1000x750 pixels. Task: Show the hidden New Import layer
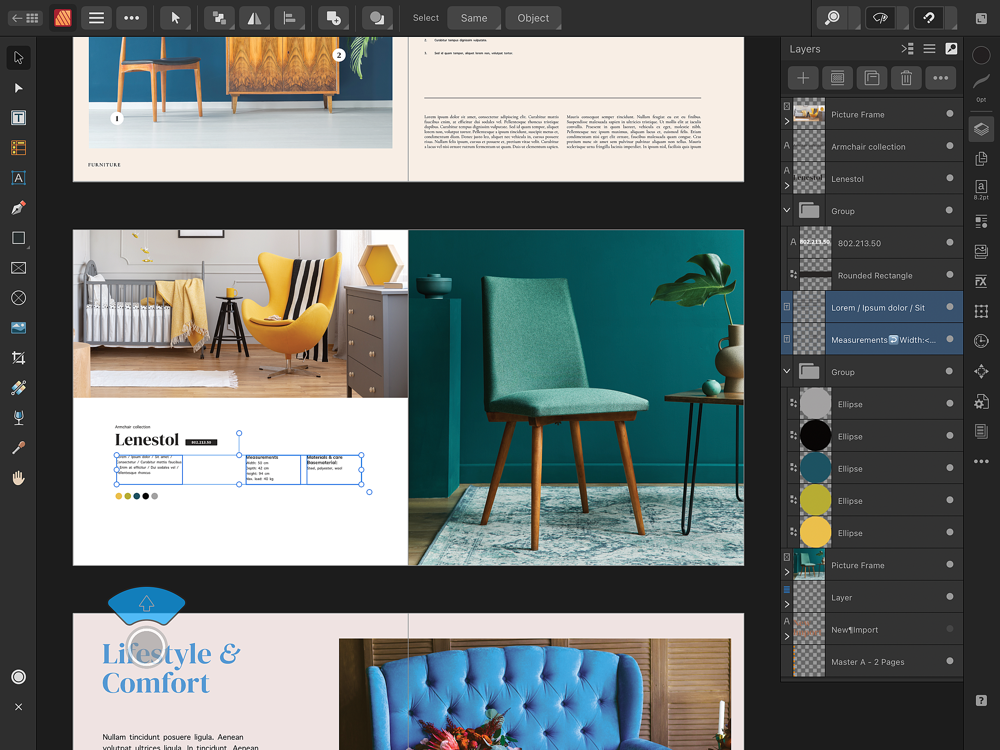click(950, 629)
